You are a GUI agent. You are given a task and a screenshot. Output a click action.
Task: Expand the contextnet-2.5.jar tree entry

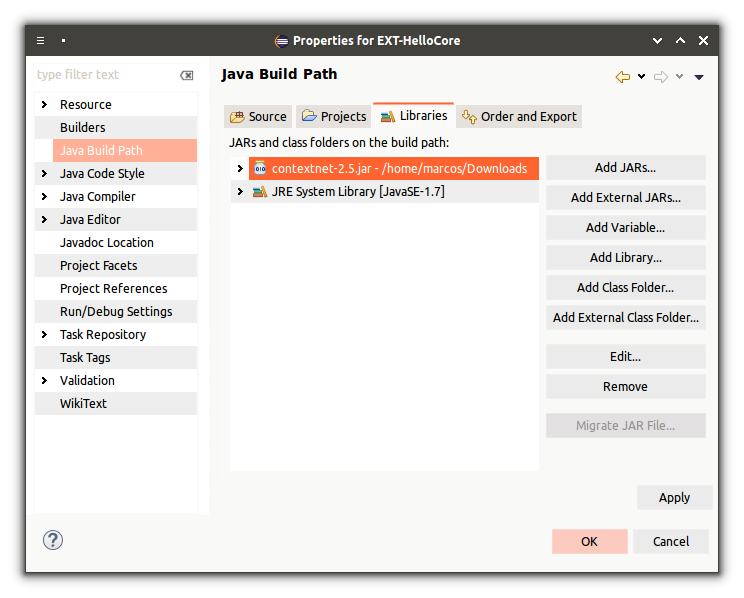240,168
